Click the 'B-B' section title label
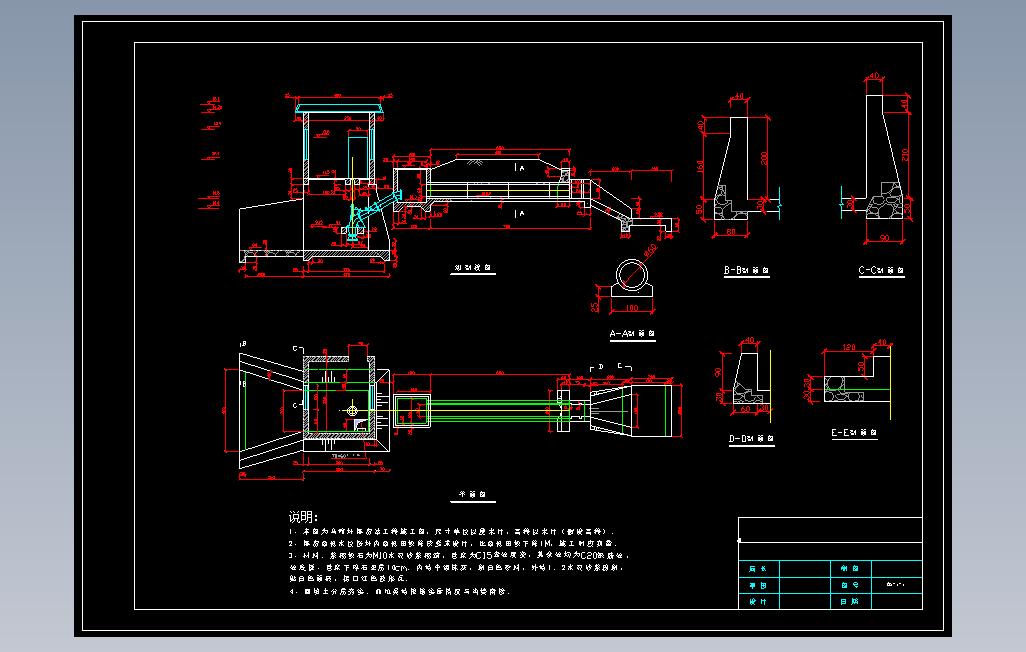Image resolution: width=1026 pixels, height=652 pixels. point(746,270)
